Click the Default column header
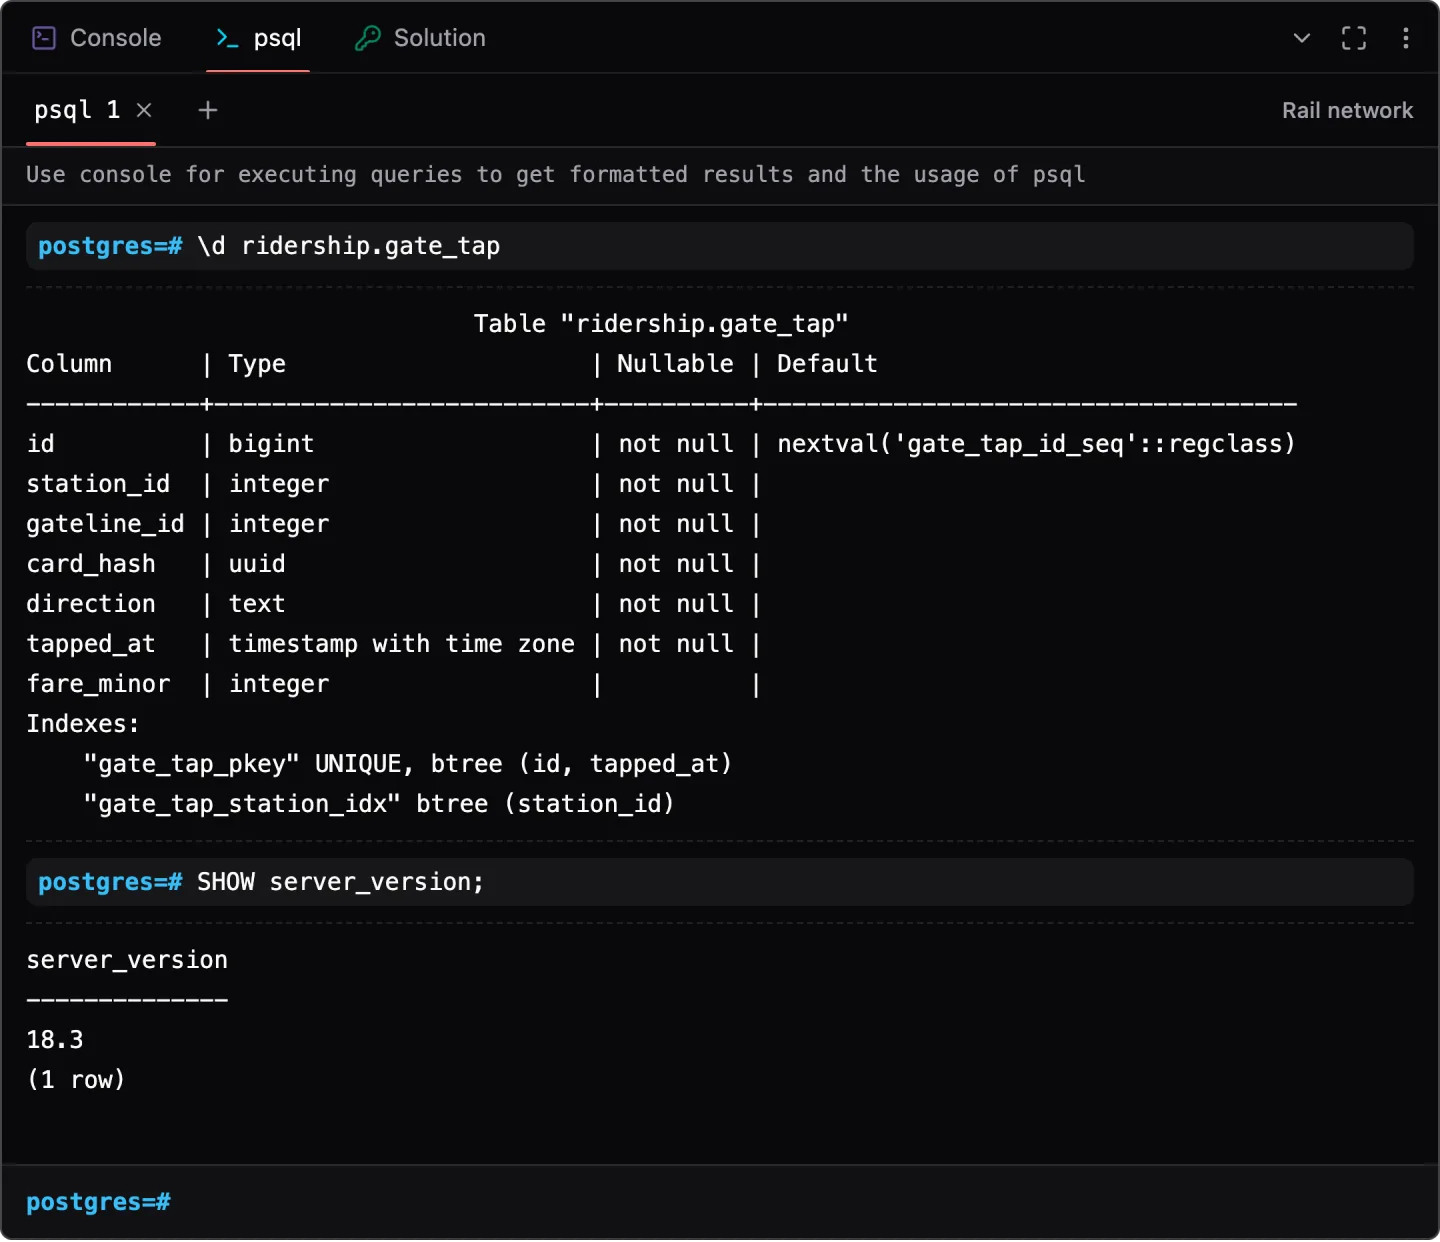The image size is (1440, 1242). (827, 364)
